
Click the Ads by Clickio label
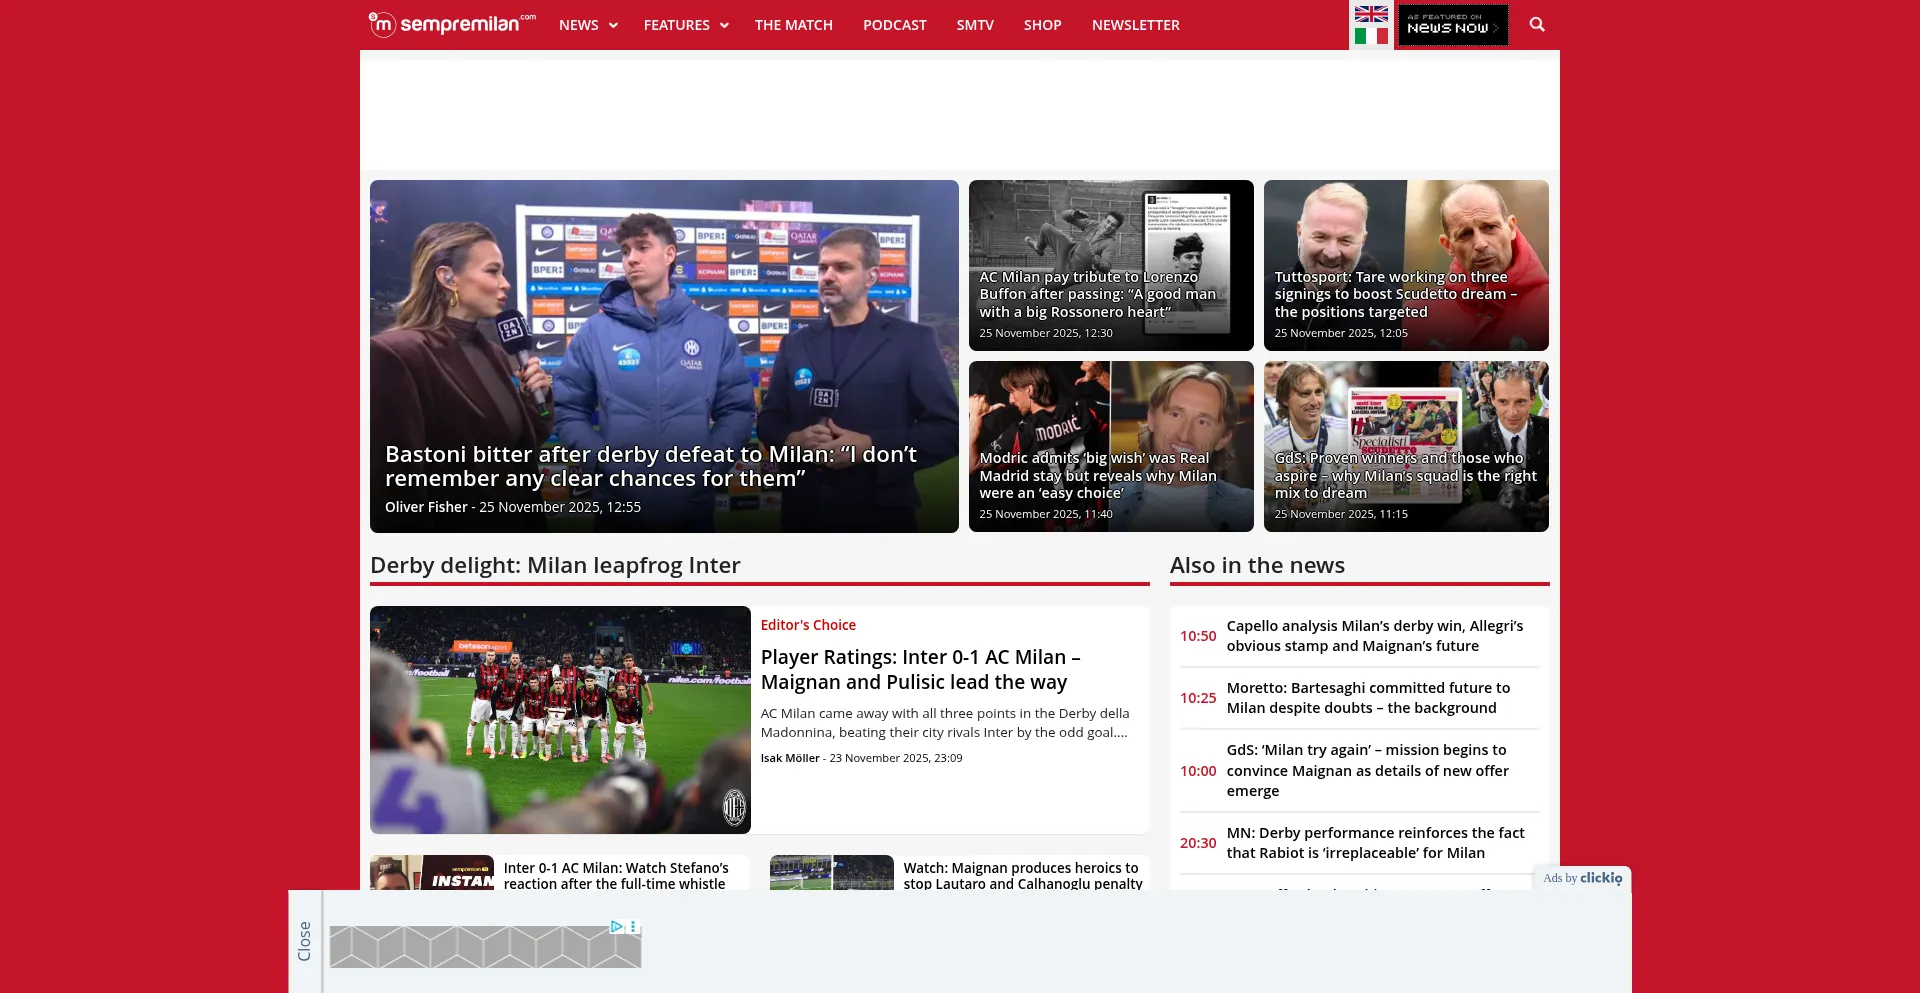pyautogui.click(x=1582, y=878)
